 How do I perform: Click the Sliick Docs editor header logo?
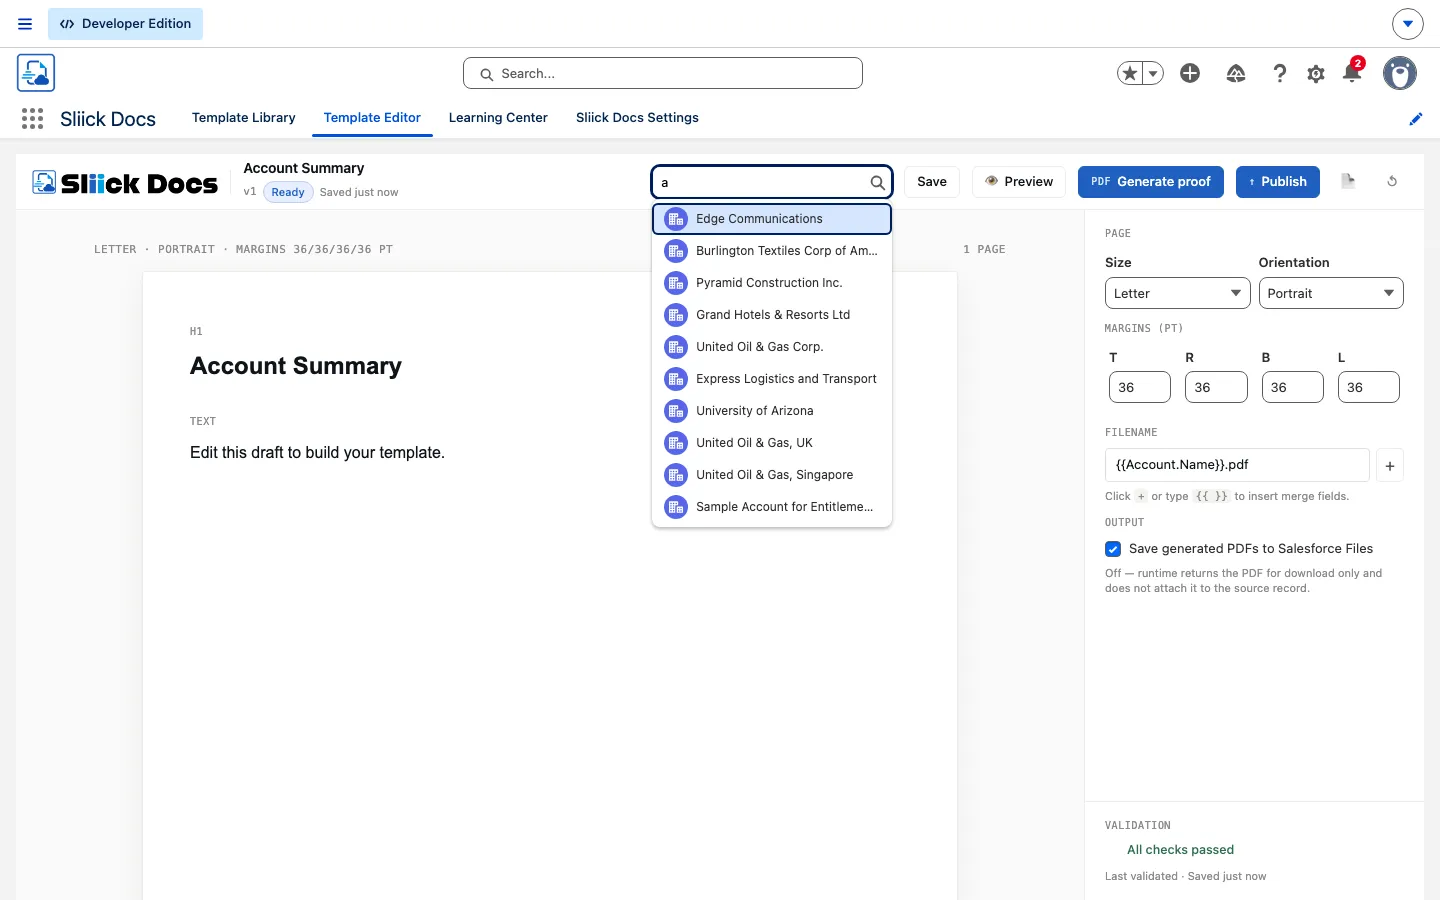pyautogui.click(x=125, y=183)
